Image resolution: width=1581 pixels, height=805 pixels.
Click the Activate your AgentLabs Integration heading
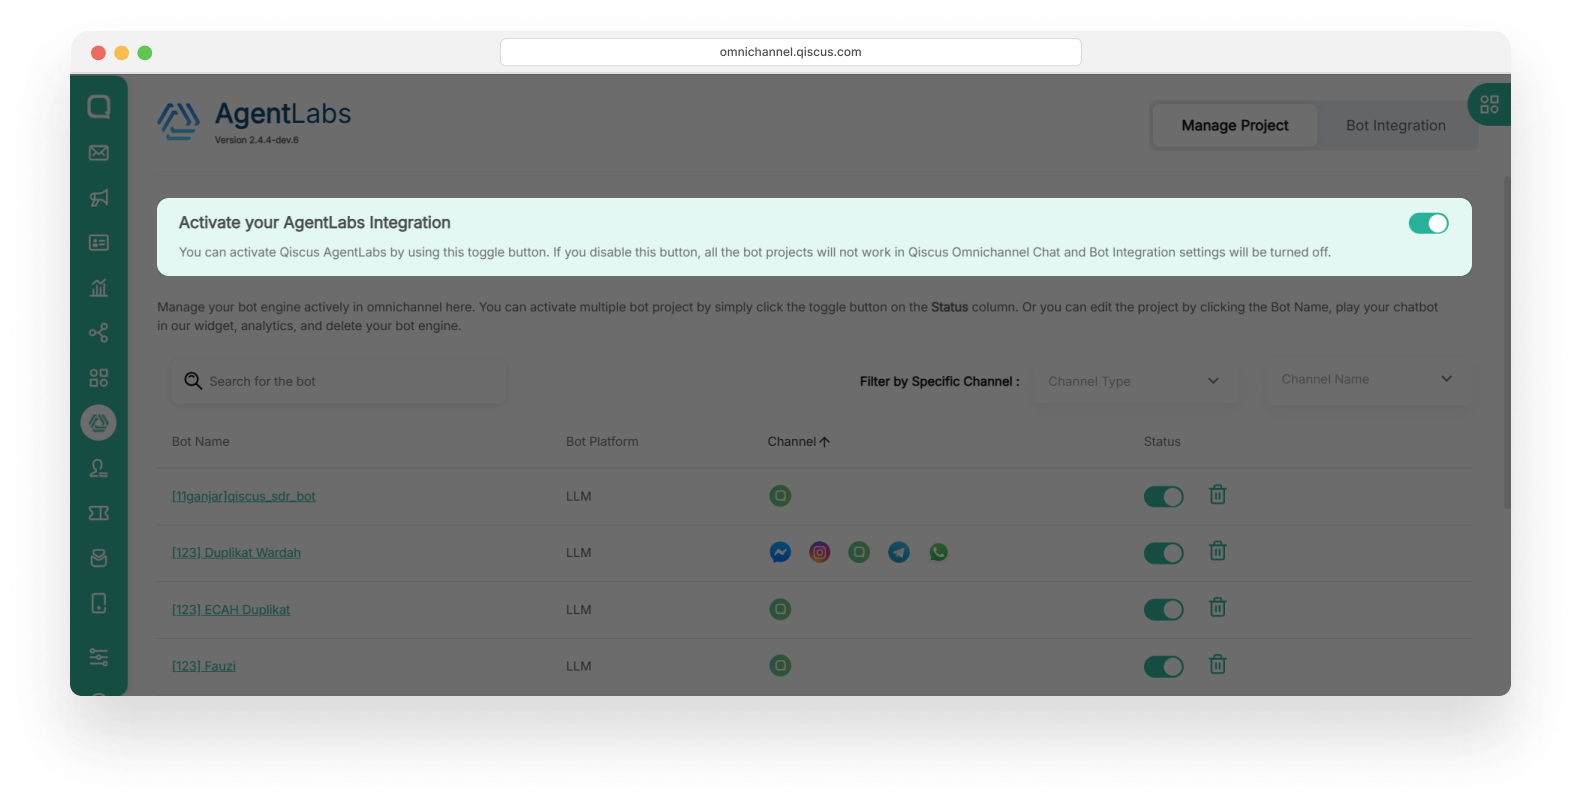315,223
